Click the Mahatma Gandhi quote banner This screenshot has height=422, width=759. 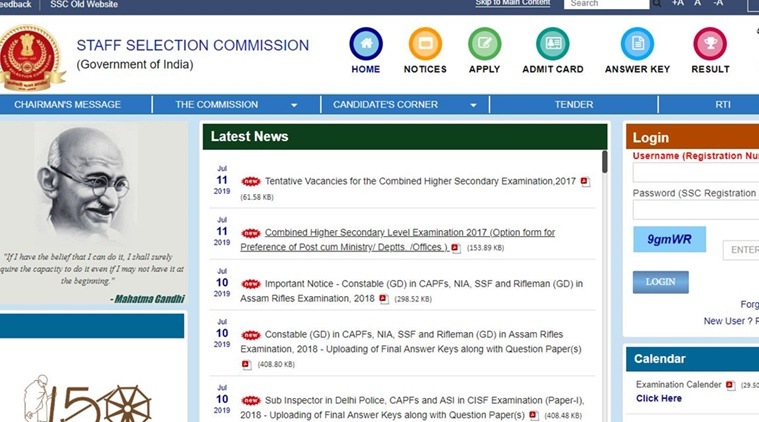[x=93, y=213]
